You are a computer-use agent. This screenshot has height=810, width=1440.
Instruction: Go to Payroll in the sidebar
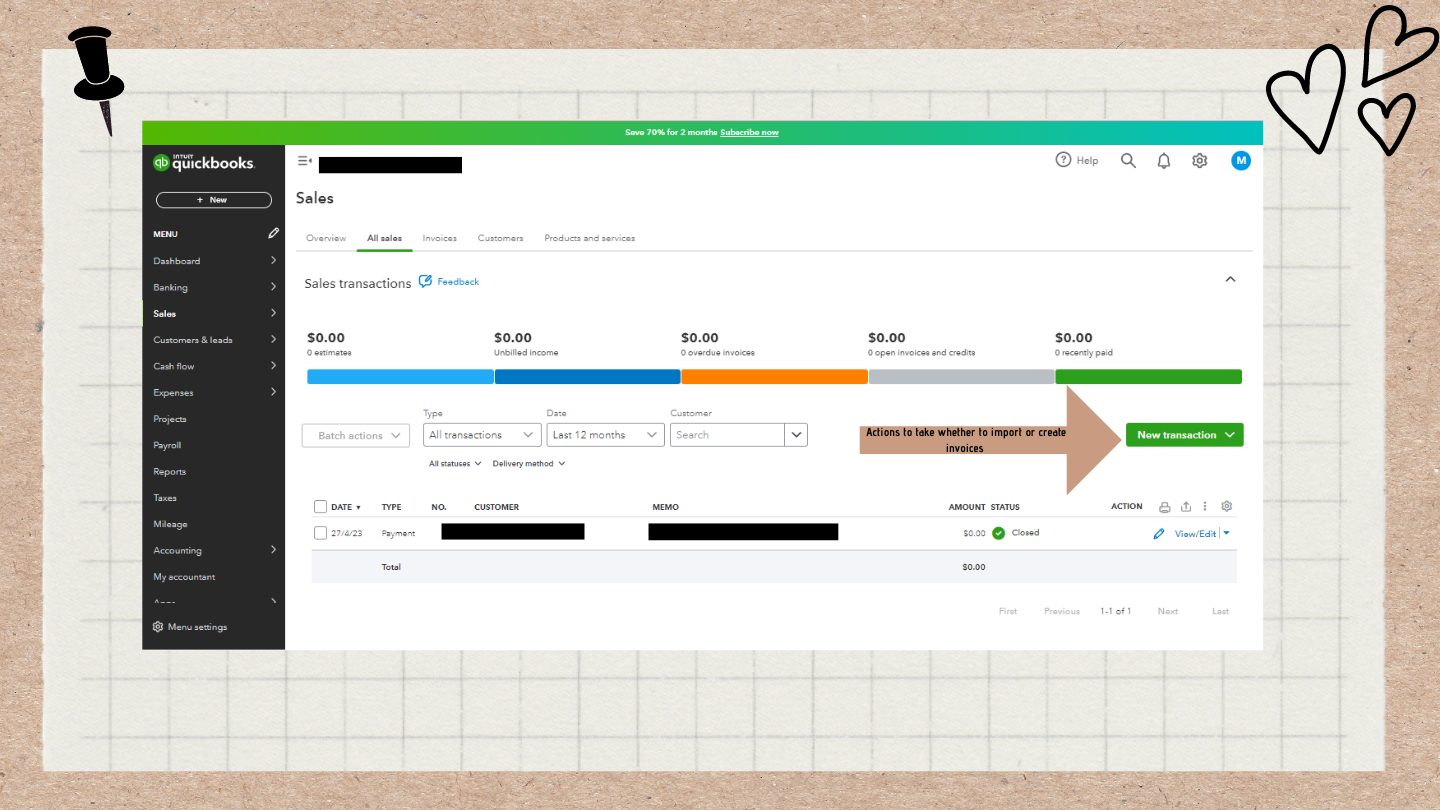pos(167,445)
